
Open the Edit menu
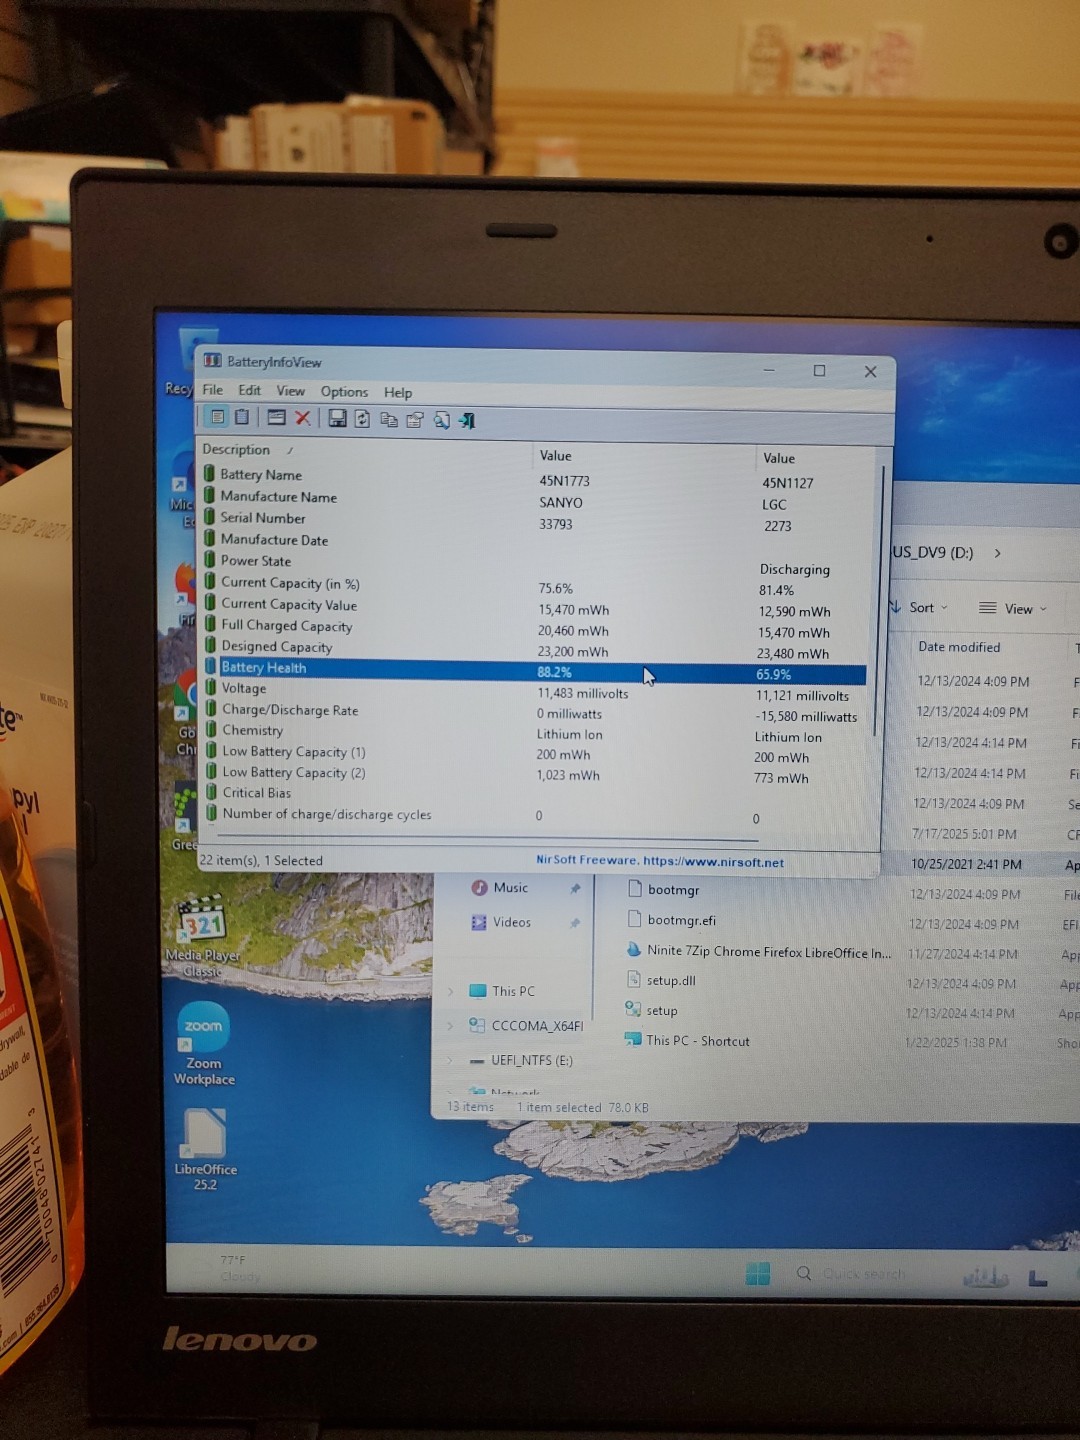coord(250,390)
